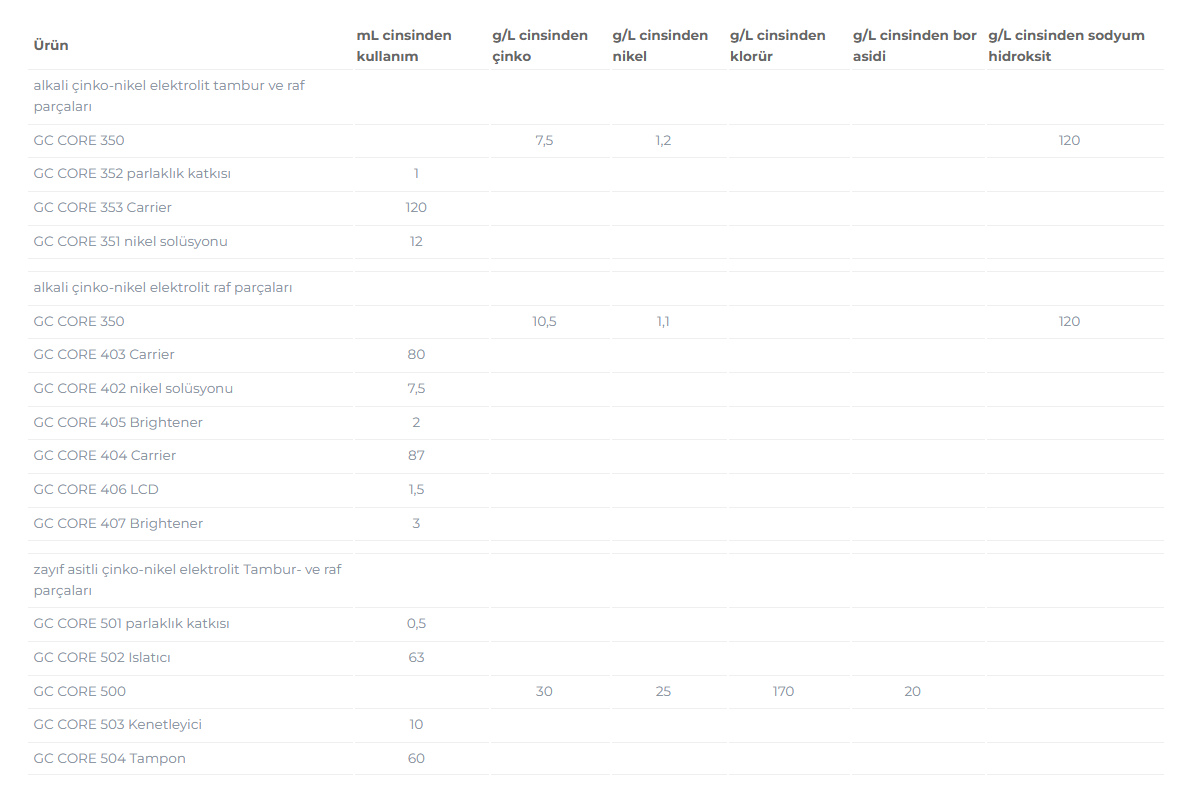This screenshot has height=807, width=1202.
Task: Select the klorür value 170 cell
Action: pyautogui.click(x=783, y=691)
